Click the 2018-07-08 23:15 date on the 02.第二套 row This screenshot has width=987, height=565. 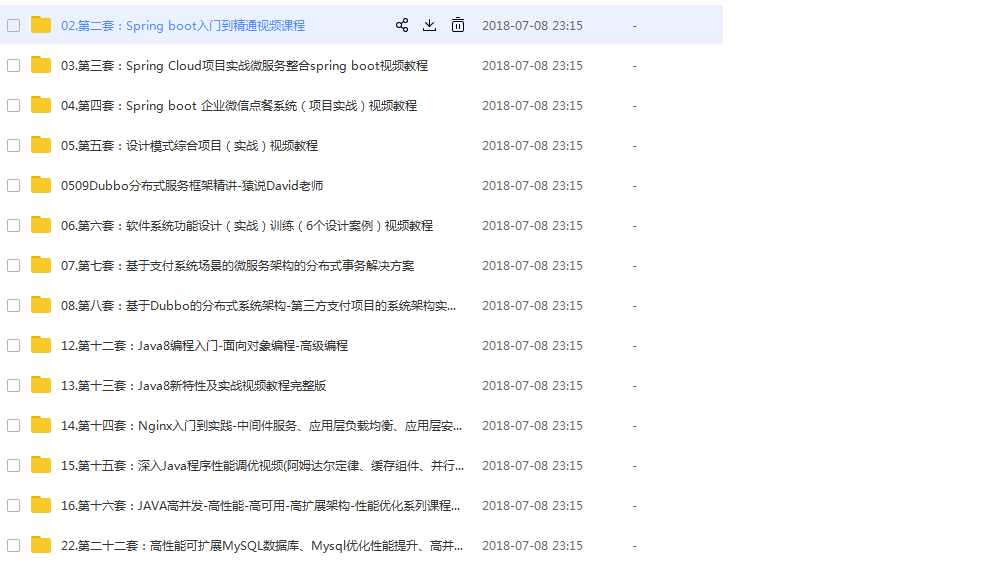point(533,26)
